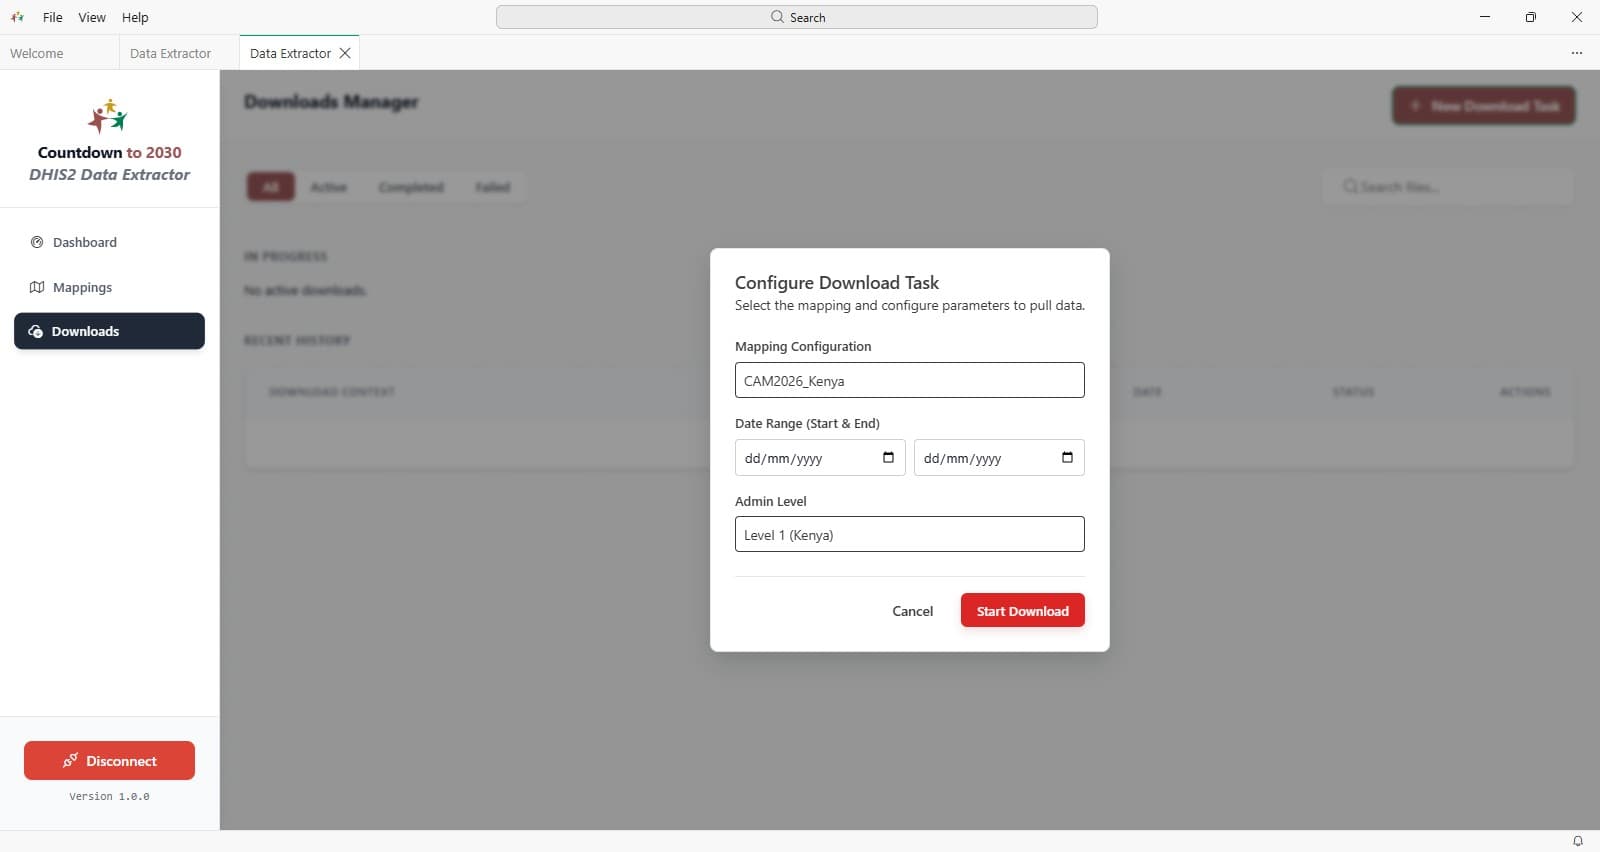Image resolution: width=1600 pixels, height=852 pixels.
Task: Select the Active filter tab
Action: pos(328,187)
